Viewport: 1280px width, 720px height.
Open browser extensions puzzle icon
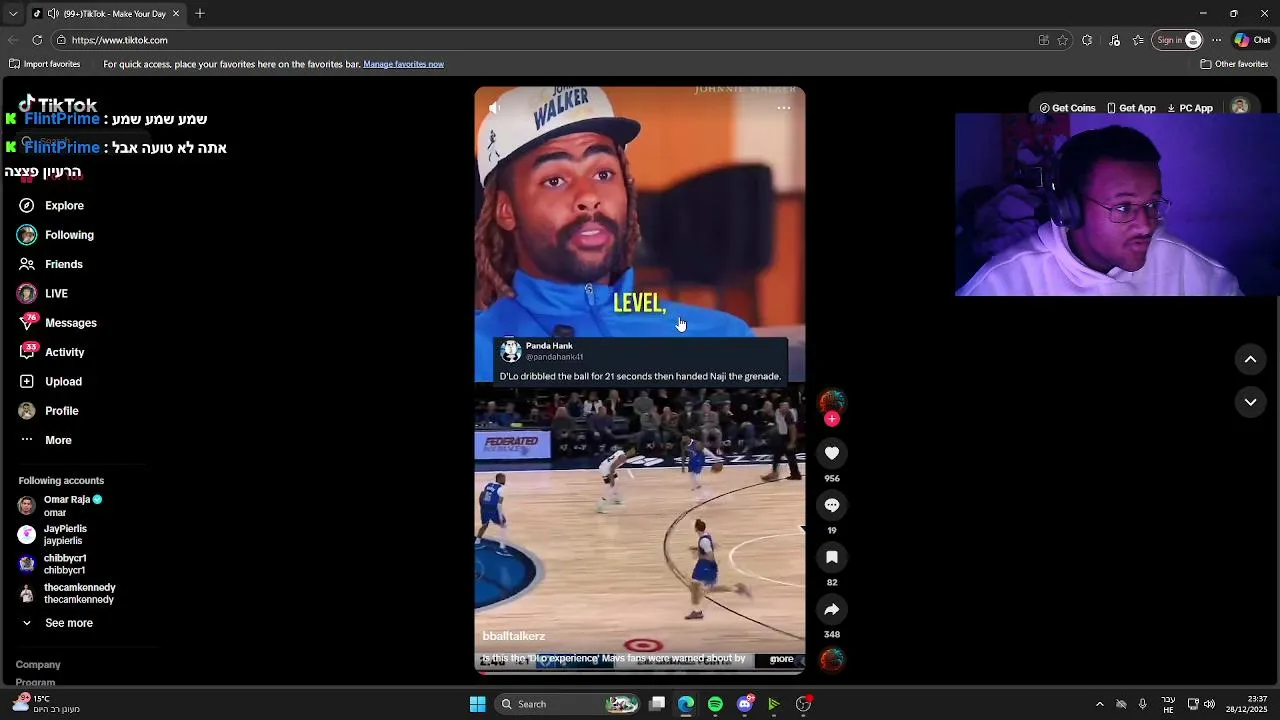(x=1087, y=40)
